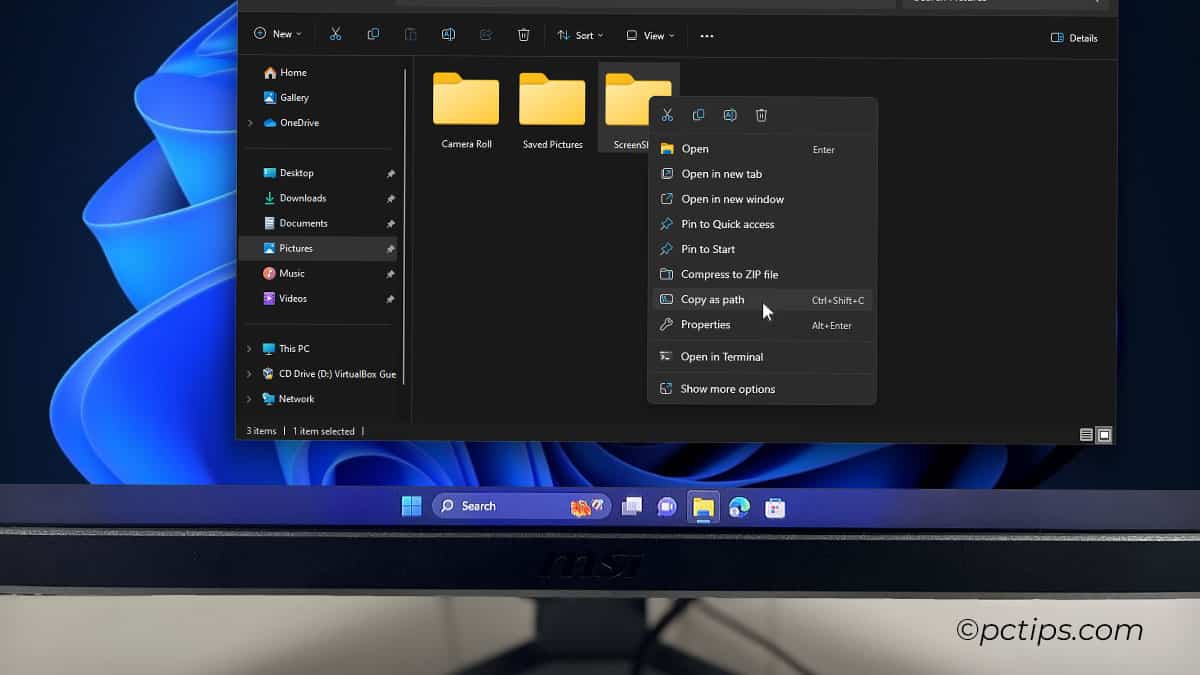Screen dimensions: 1200x675
Task: Expand This PC in the sidebar
Action: (248, 348)
